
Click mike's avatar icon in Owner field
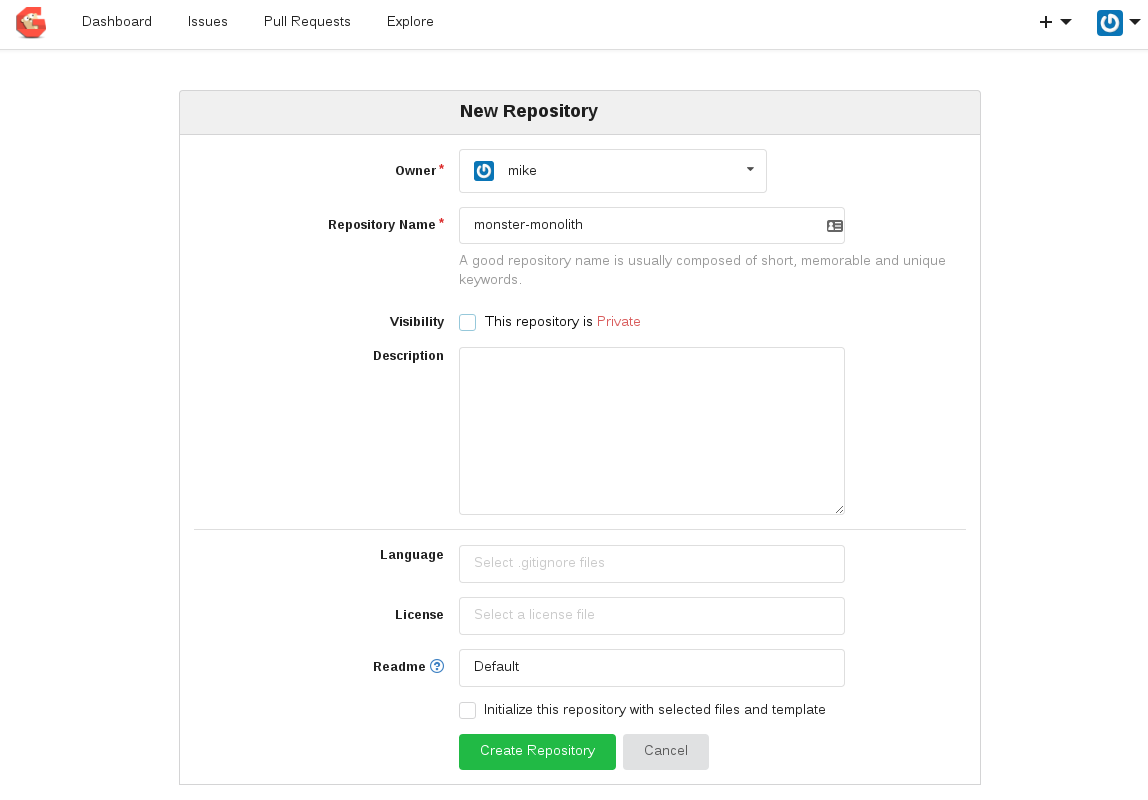click(484, 171)
